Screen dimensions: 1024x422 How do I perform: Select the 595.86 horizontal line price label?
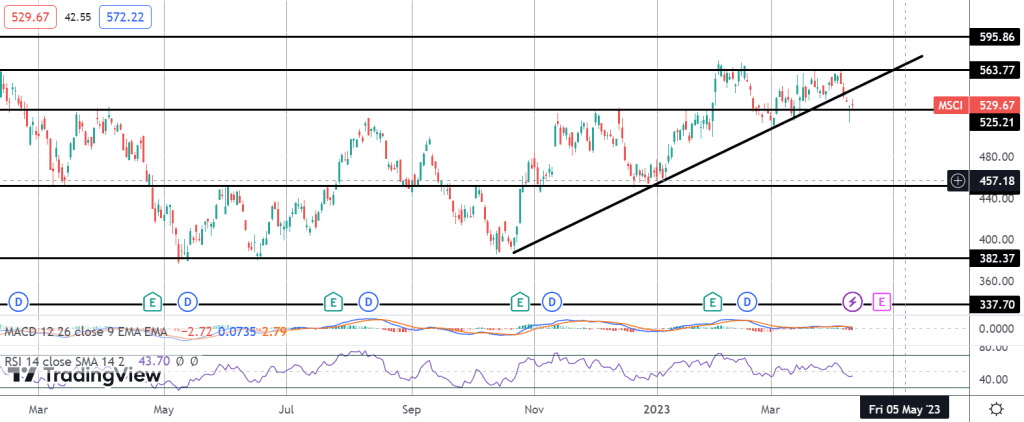pos(996,37)
